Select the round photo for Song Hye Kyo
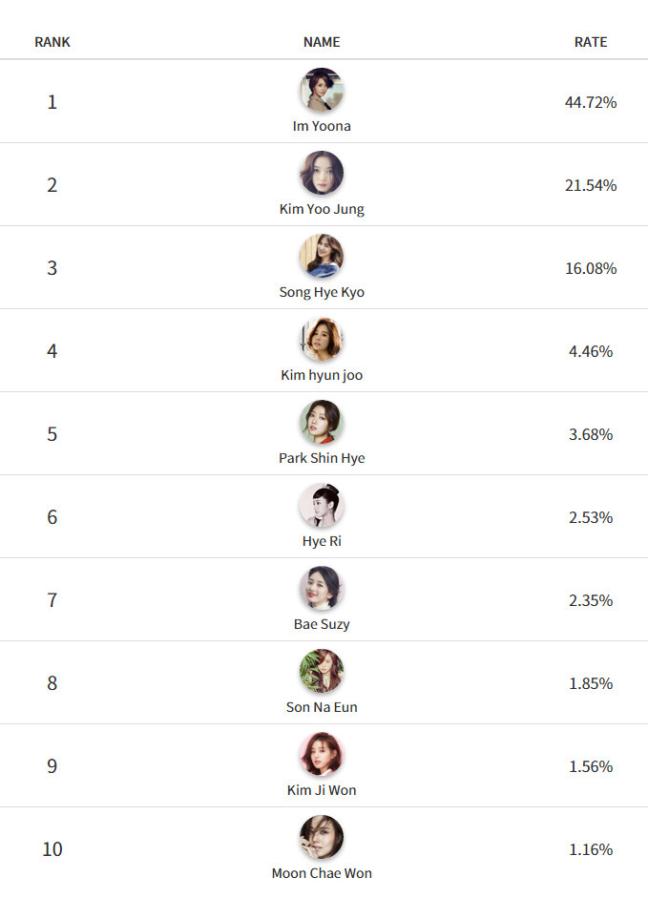The height and width of the screenshot is (898, 648). point(321,257)
